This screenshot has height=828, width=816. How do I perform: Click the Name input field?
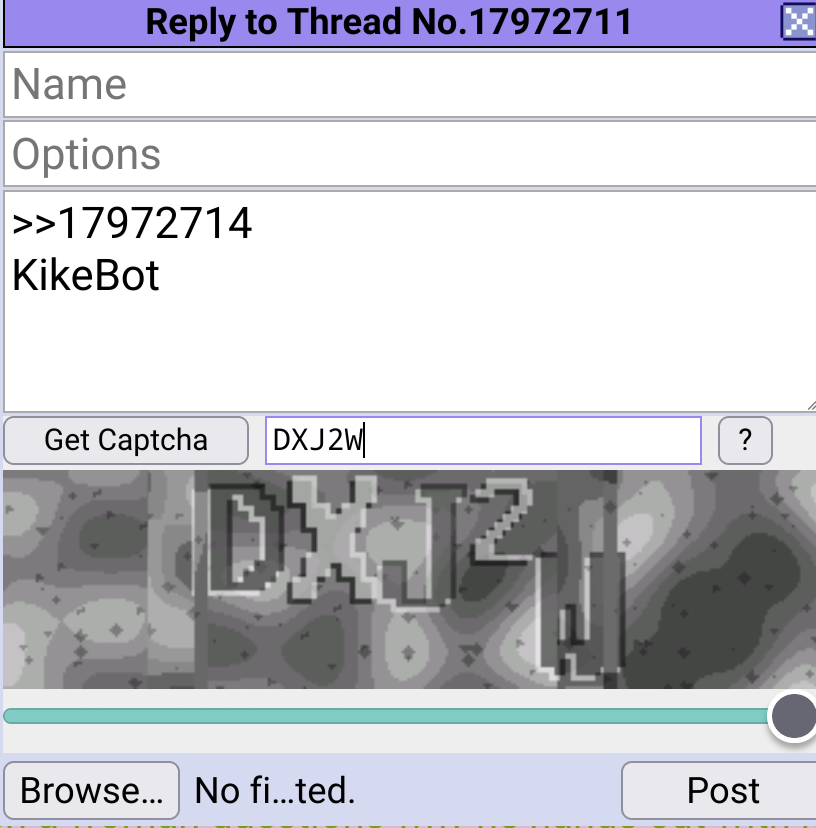tap(410, 84)
